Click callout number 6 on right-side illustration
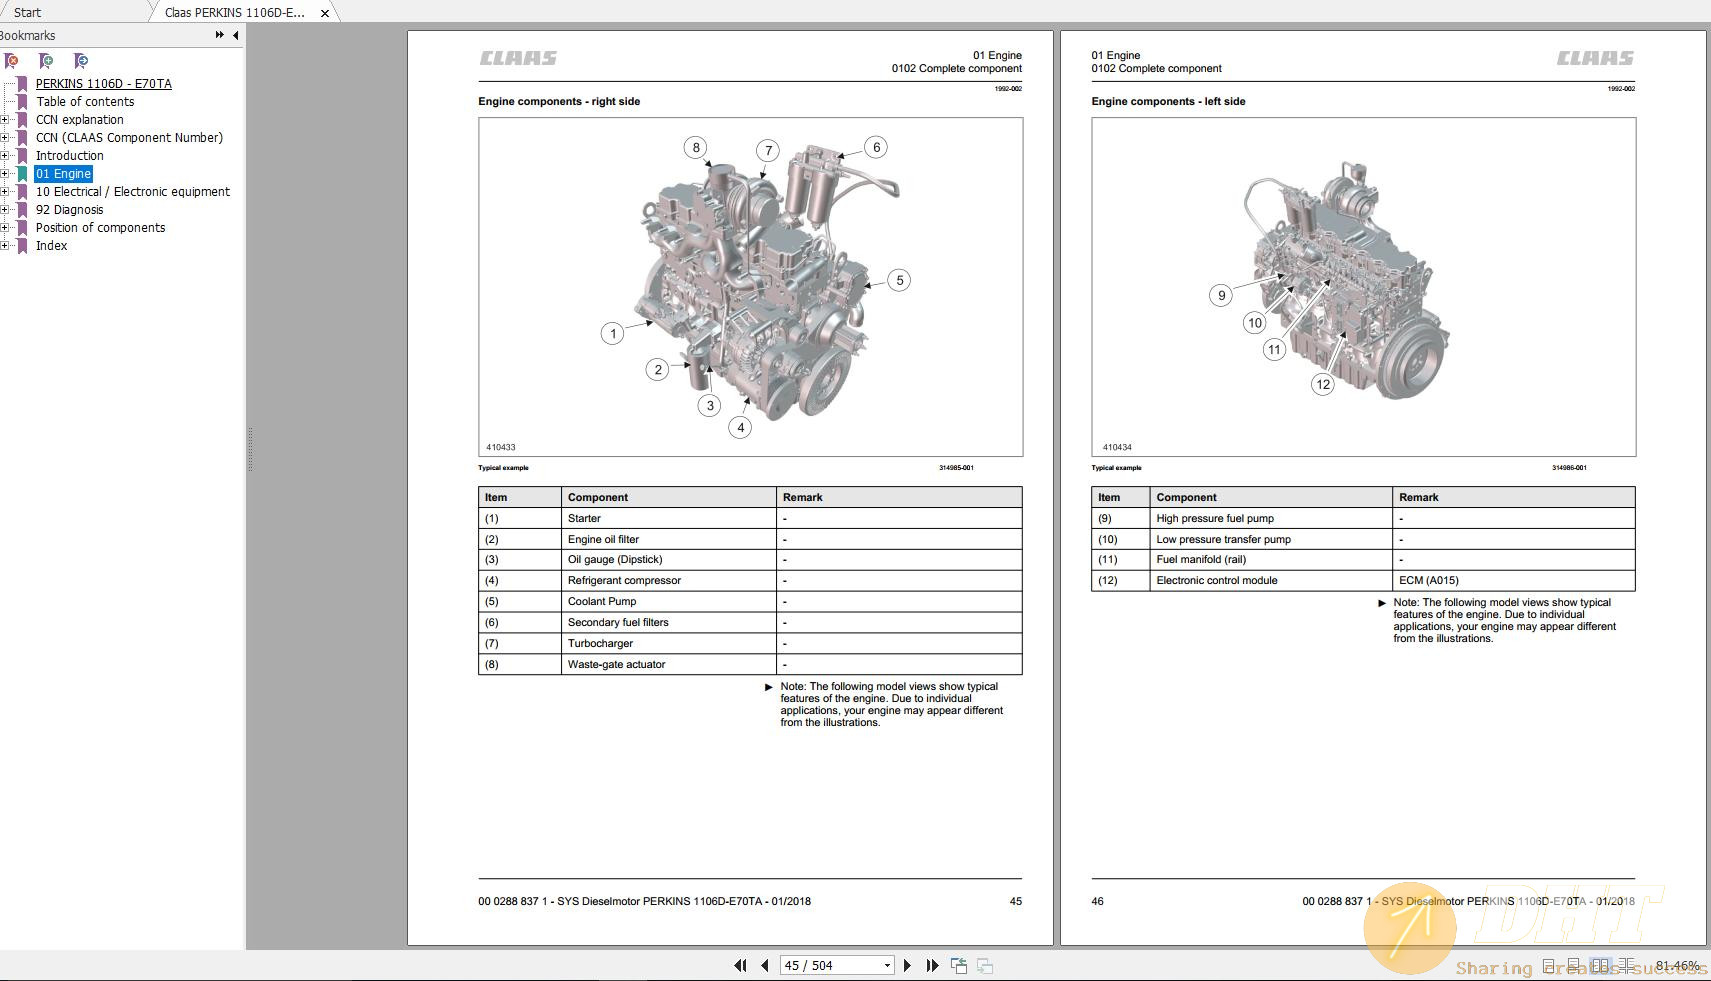Image resolution: width=1711 pixels, height=981 pixels. [x=876, y=147]
